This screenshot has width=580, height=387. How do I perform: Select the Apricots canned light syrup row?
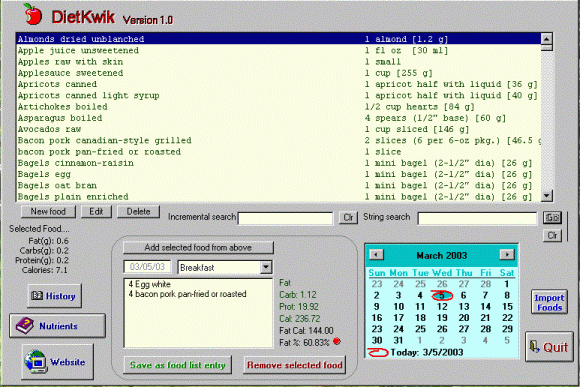click(278, 95)
